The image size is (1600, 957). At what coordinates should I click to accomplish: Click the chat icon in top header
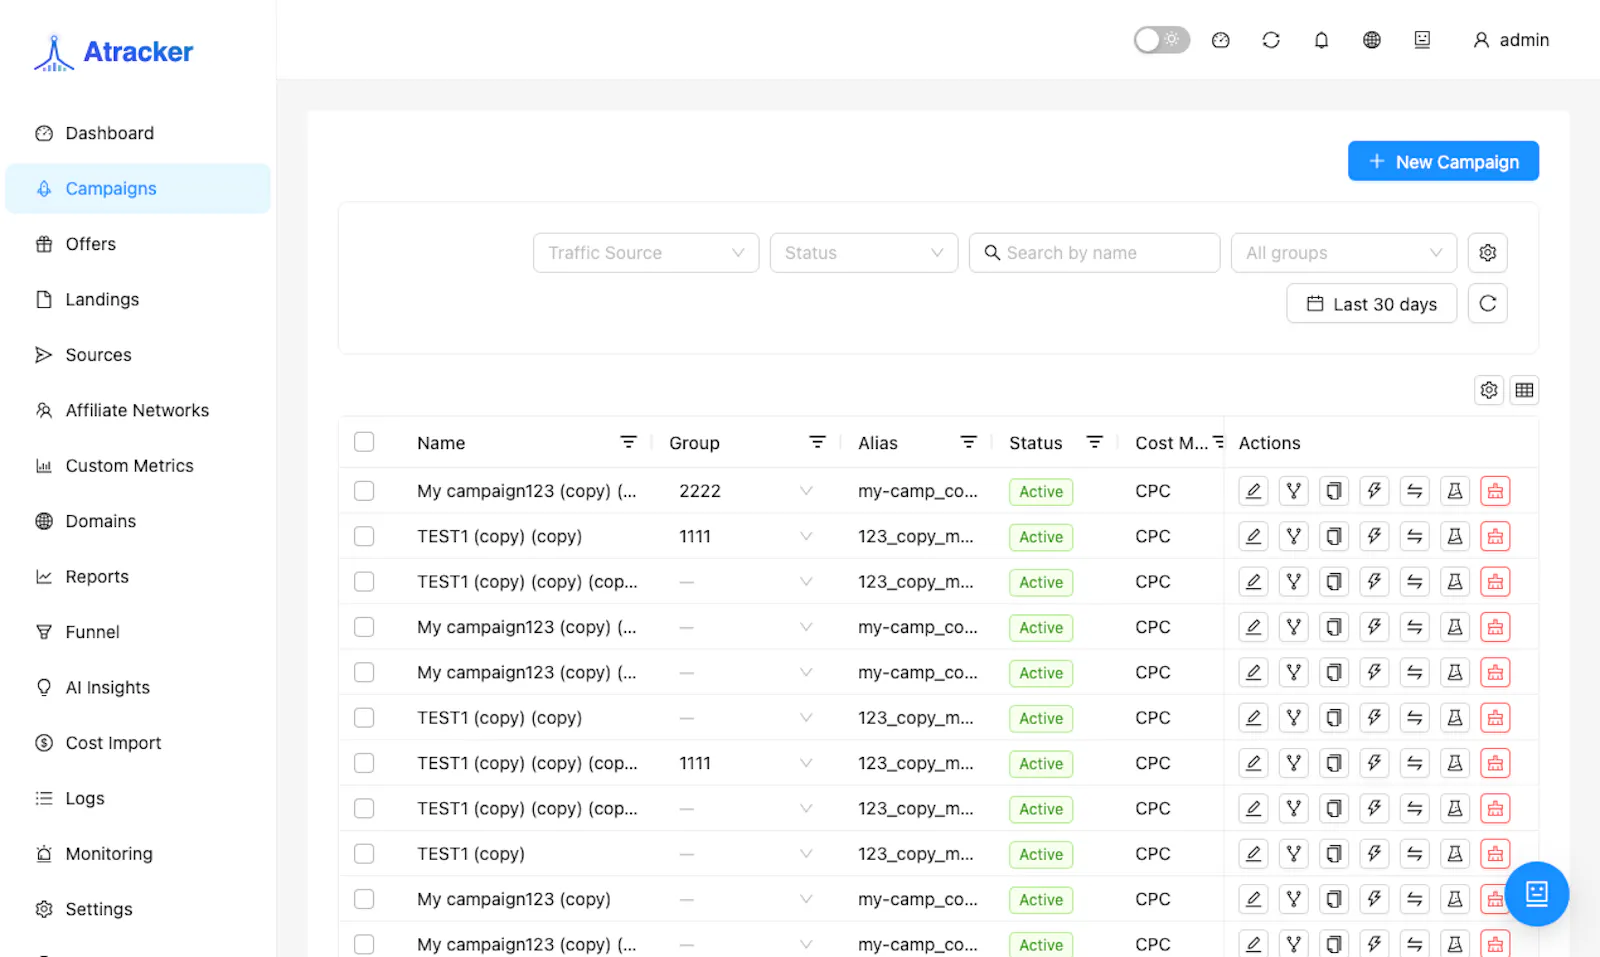(1422, 40)
